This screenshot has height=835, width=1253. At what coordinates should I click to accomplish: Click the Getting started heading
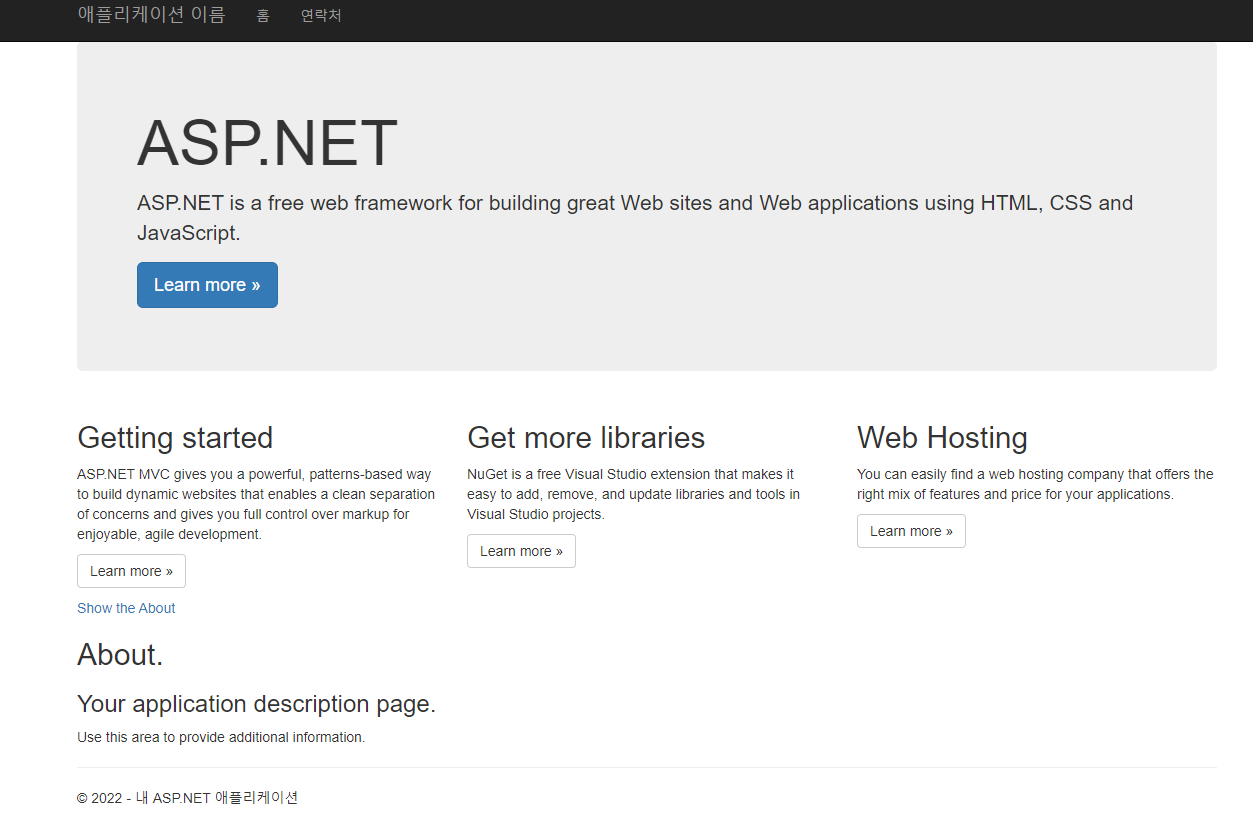[175, 438]
